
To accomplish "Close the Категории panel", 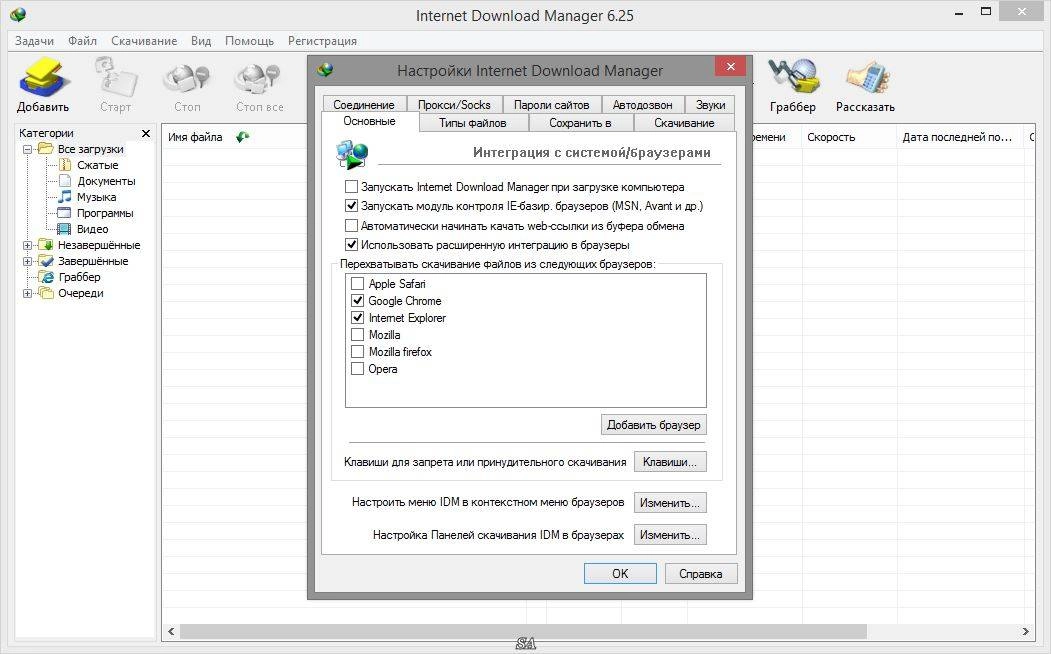I will point(145,133).
